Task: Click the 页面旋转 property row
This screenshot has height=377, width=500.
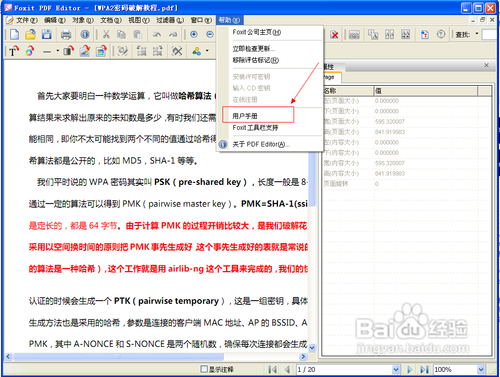Action: (x=407, y=184)
